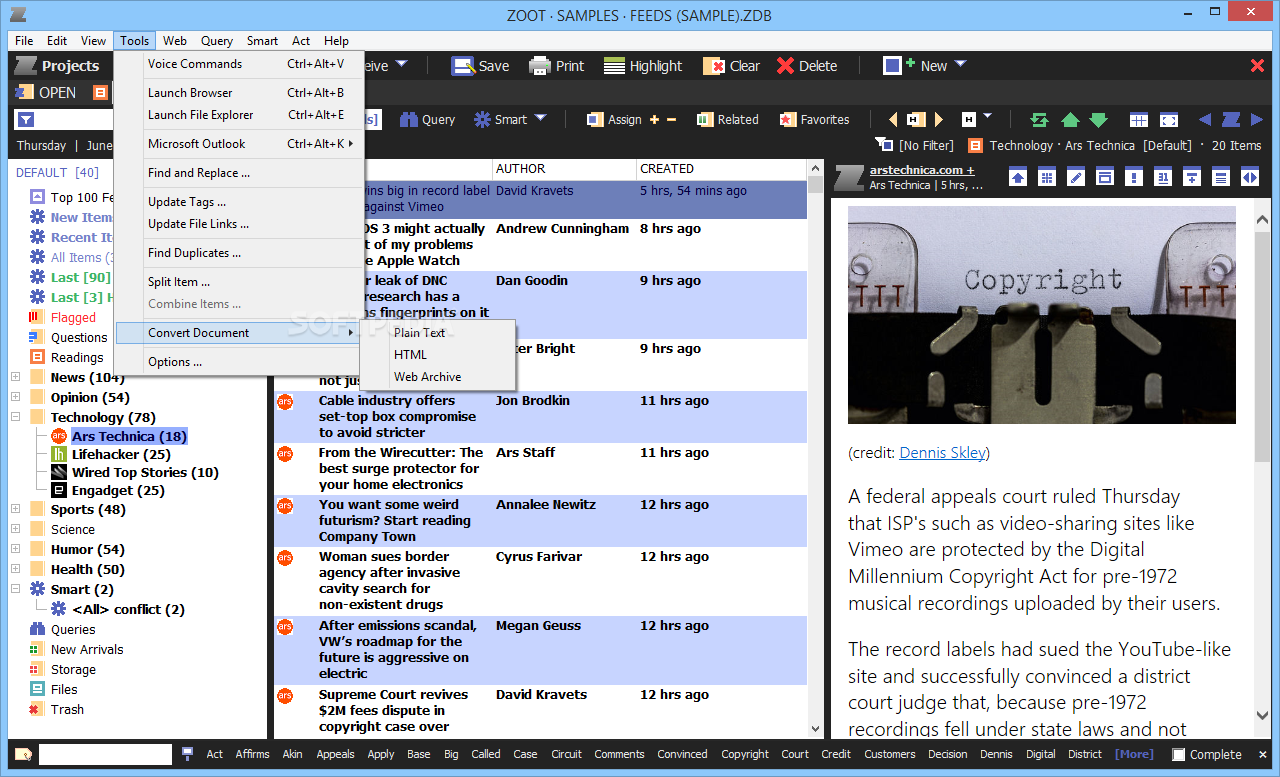Select the Trash item in sidebar
The width and height of the screenshot is (1280, 777).
[x=67, y=709]
